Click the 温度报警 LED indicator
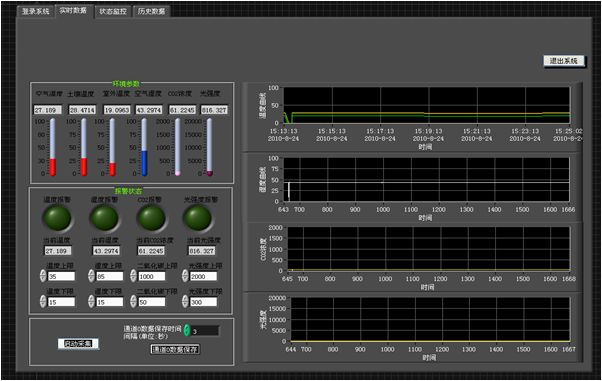 (x=58, y=218)
